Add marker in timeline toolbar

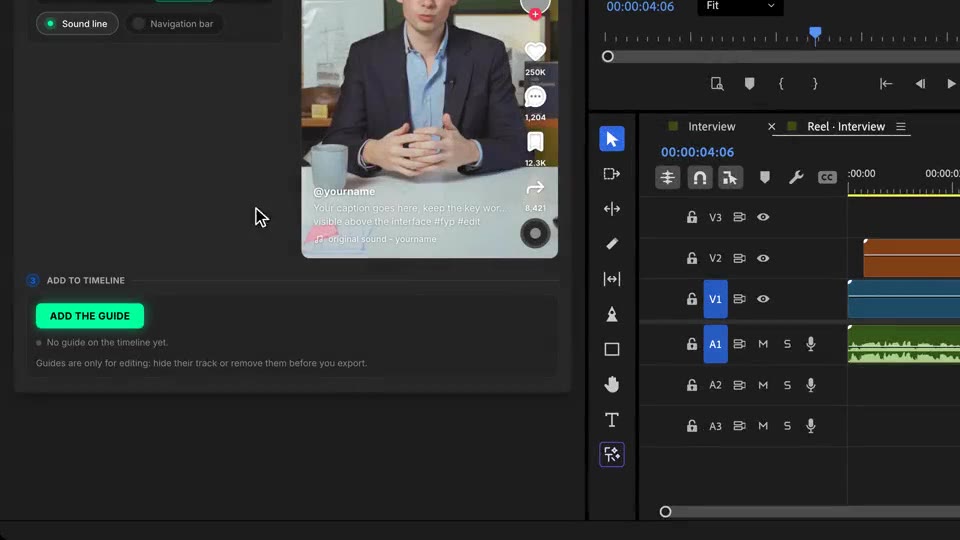pyautogui.click(x=765, y=178)
